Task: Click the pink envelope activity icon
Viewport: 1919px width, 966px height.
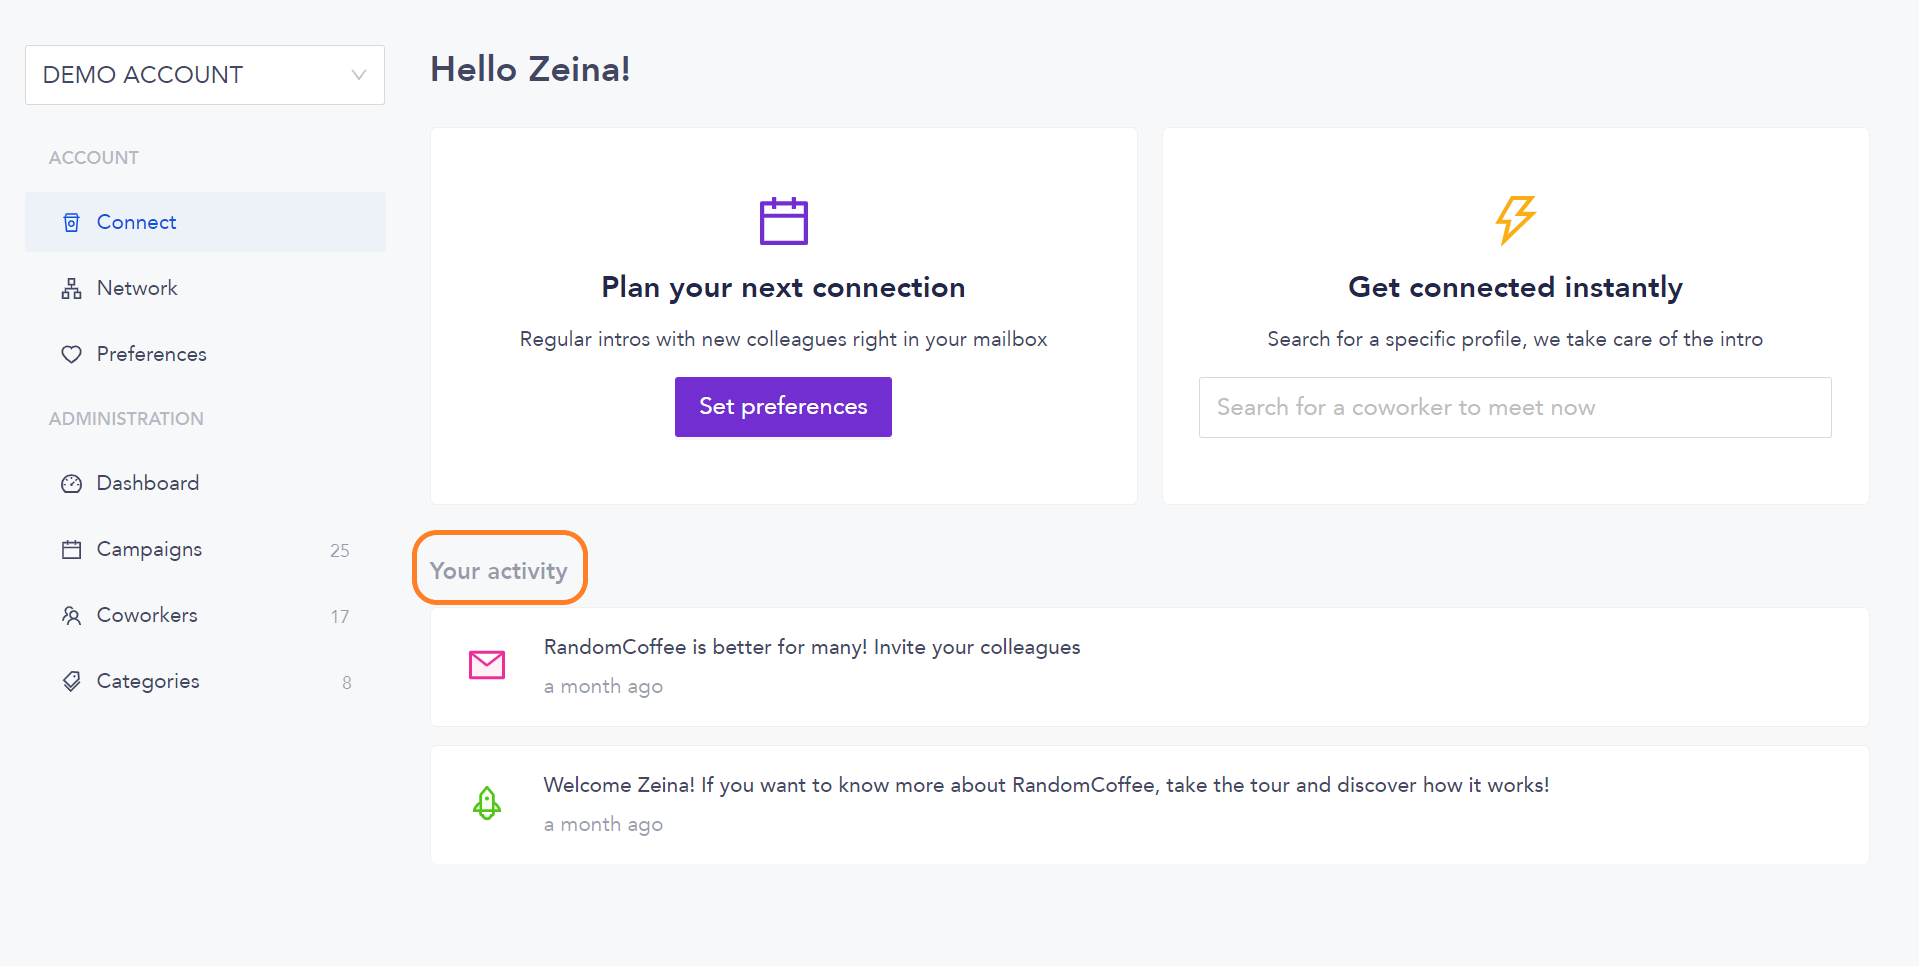Action: tap(487, 665)
